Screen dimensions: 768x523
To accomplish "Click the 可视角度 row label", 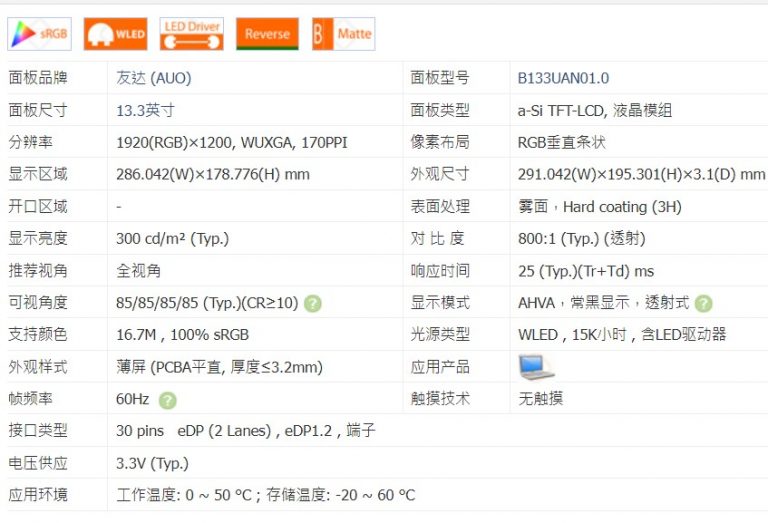I will pos(38,303).
